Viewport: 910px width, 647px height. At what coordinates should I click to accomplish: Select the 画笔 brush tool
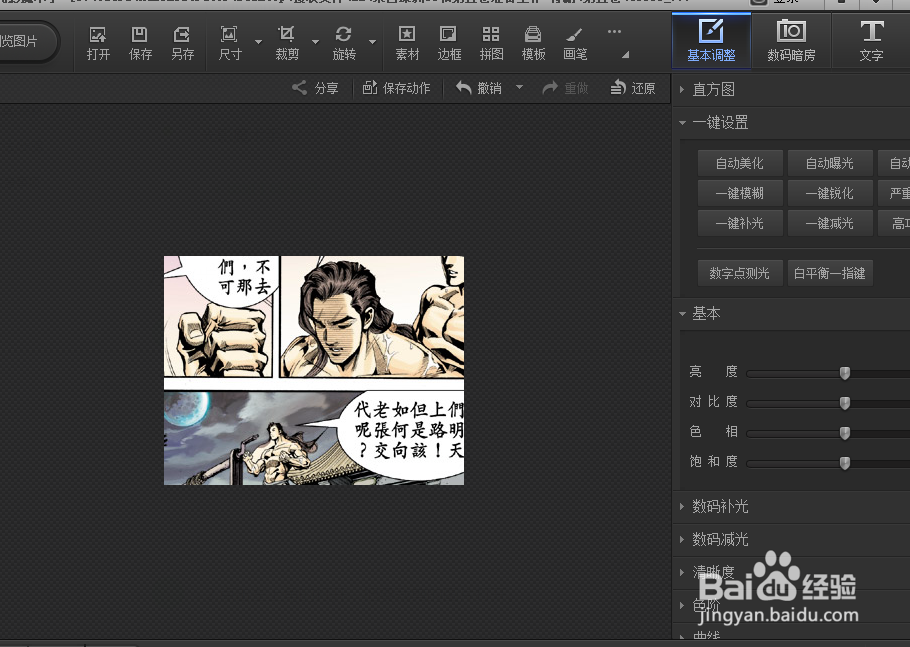575,44
